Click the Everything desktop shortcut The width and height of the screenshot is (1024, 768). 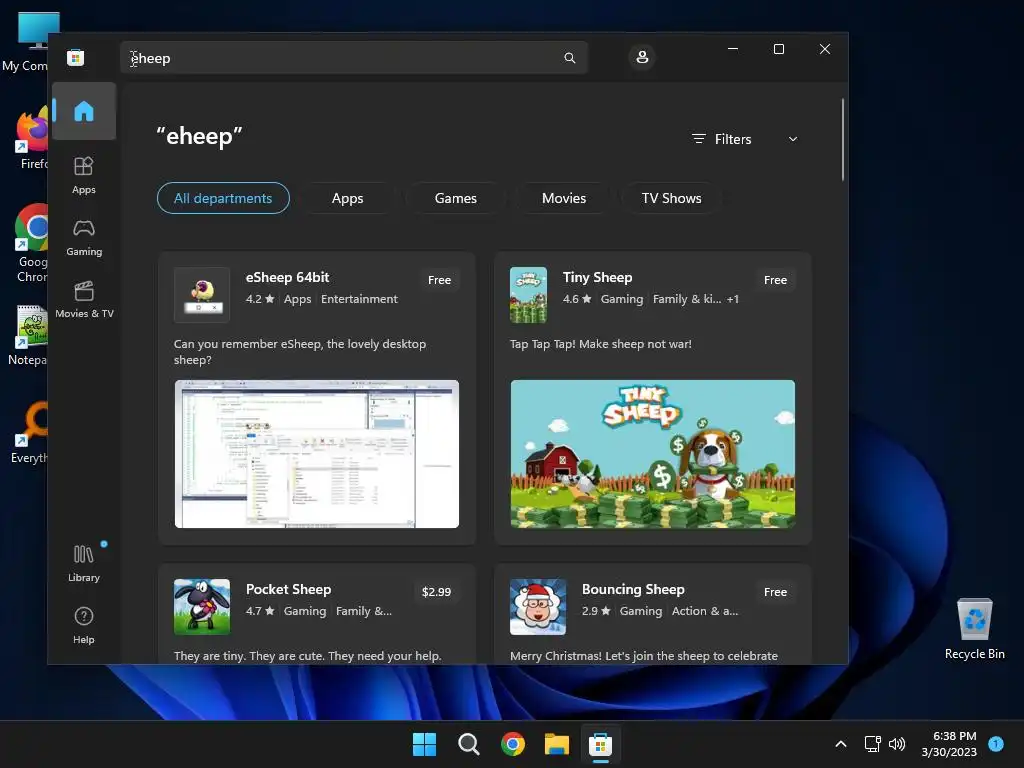(29, 433)
